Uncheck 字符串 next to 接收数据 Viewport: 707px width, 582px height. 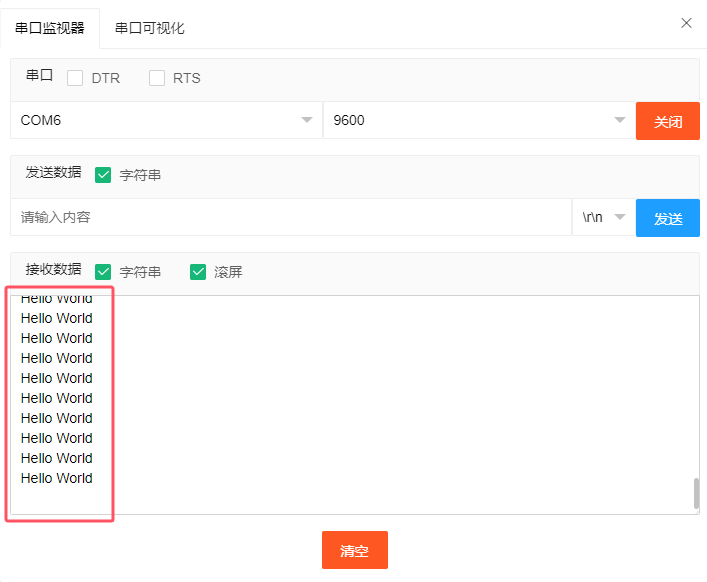[103, 271]
